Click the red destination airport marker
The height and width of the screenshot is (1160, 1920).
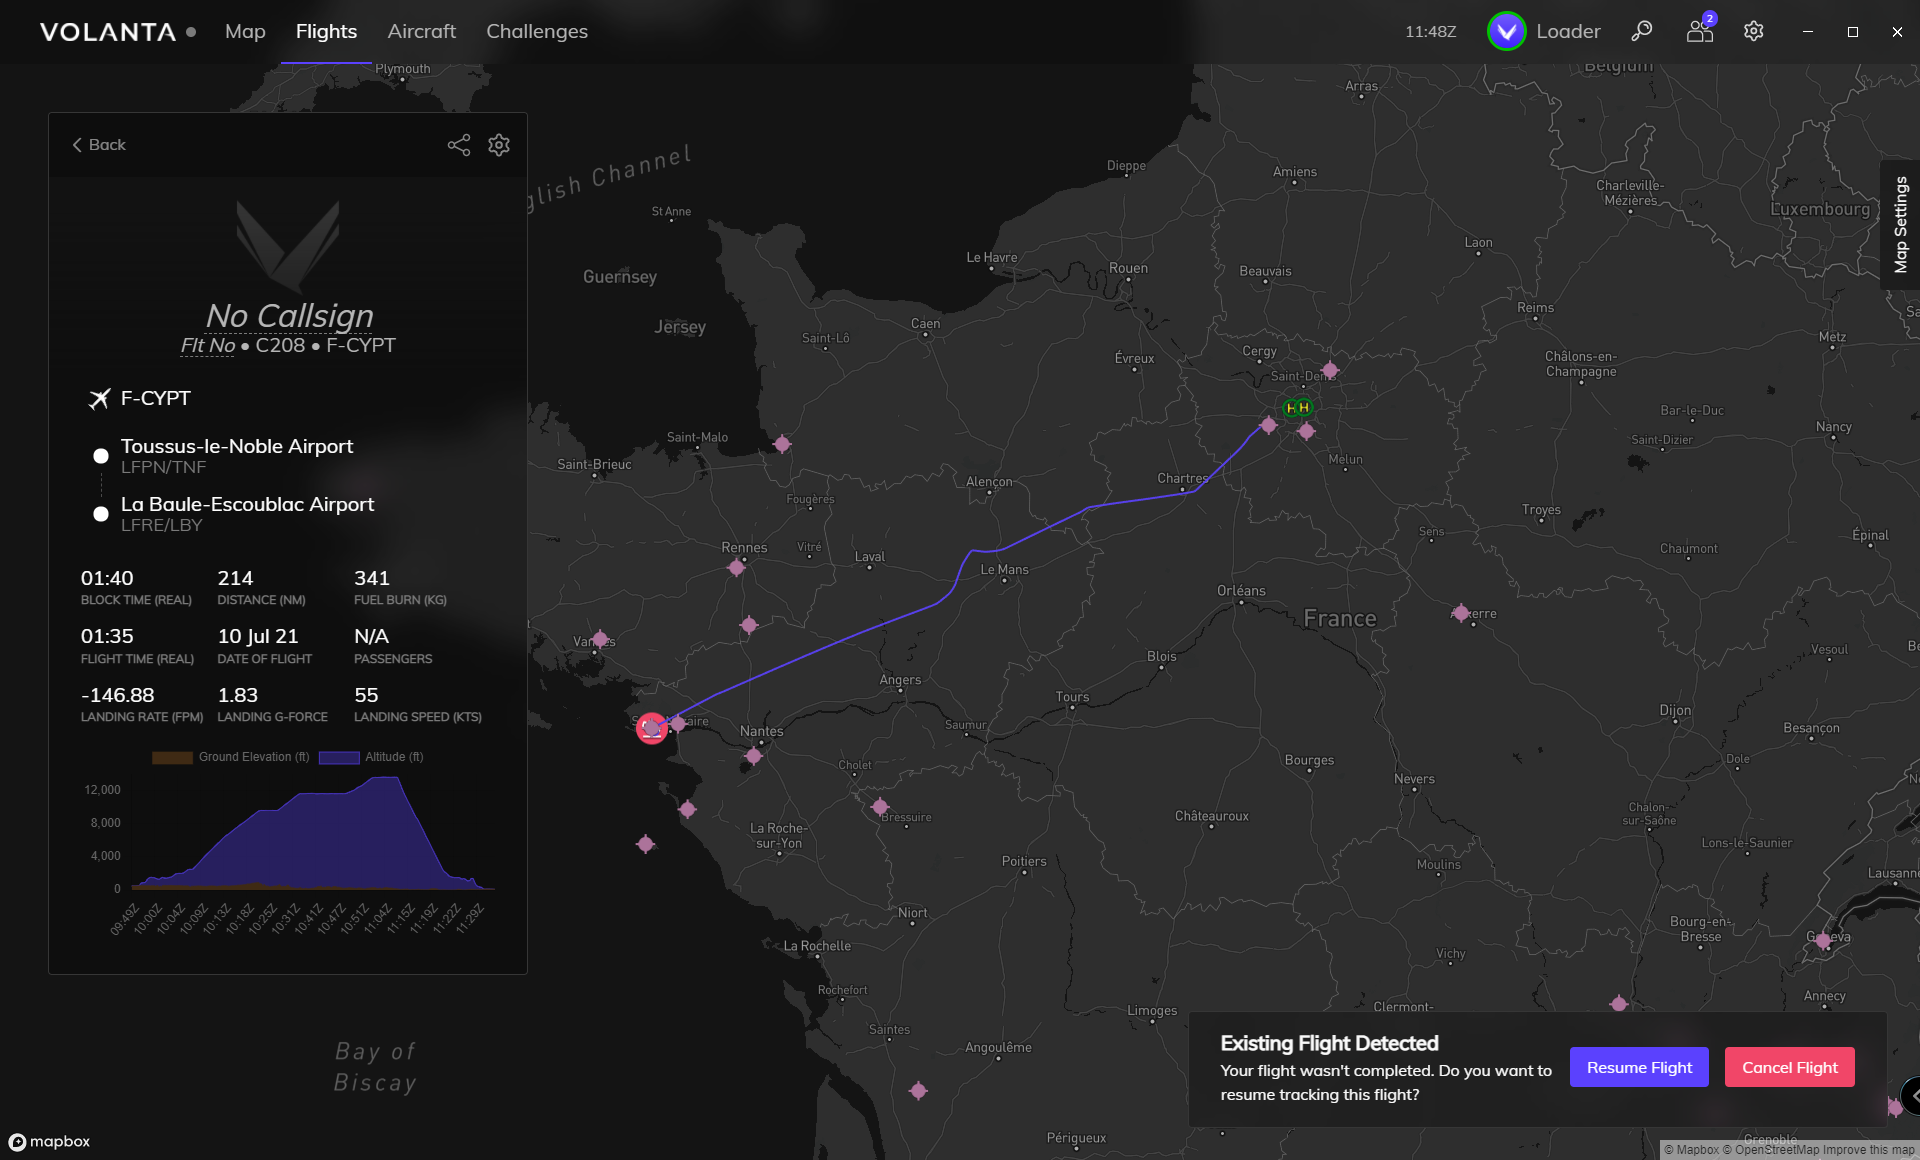pyautogui.click(x=651, y=728)
